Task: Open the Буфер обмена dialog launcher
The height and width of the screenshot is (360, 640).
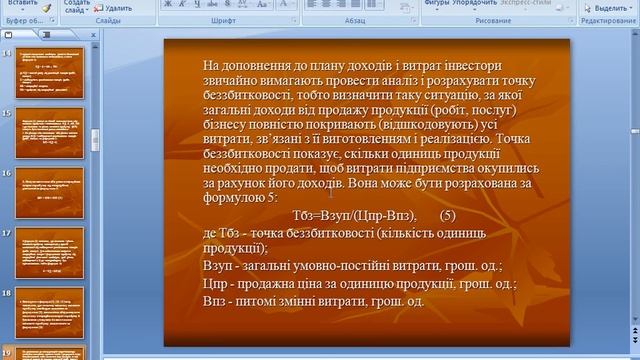Action: pos(52,20)
